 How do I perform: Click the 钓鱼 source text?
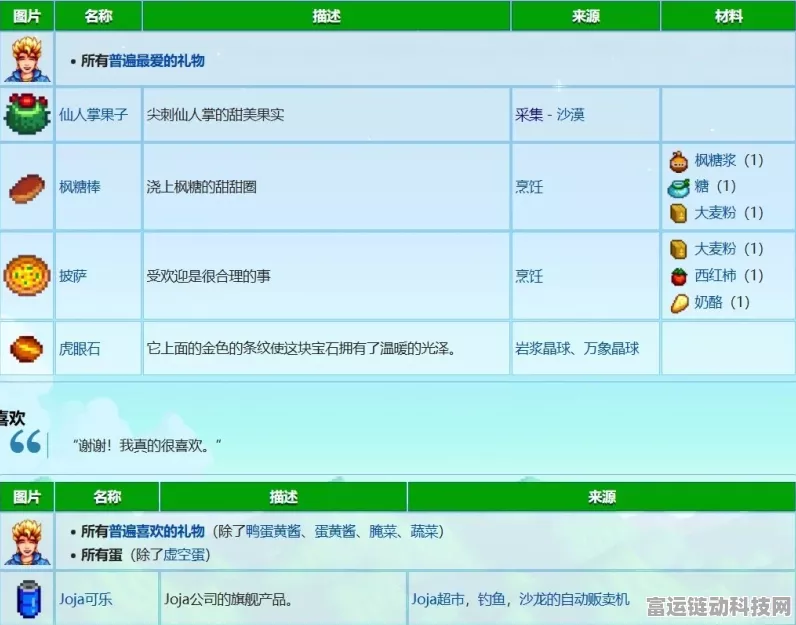point(491,600)
